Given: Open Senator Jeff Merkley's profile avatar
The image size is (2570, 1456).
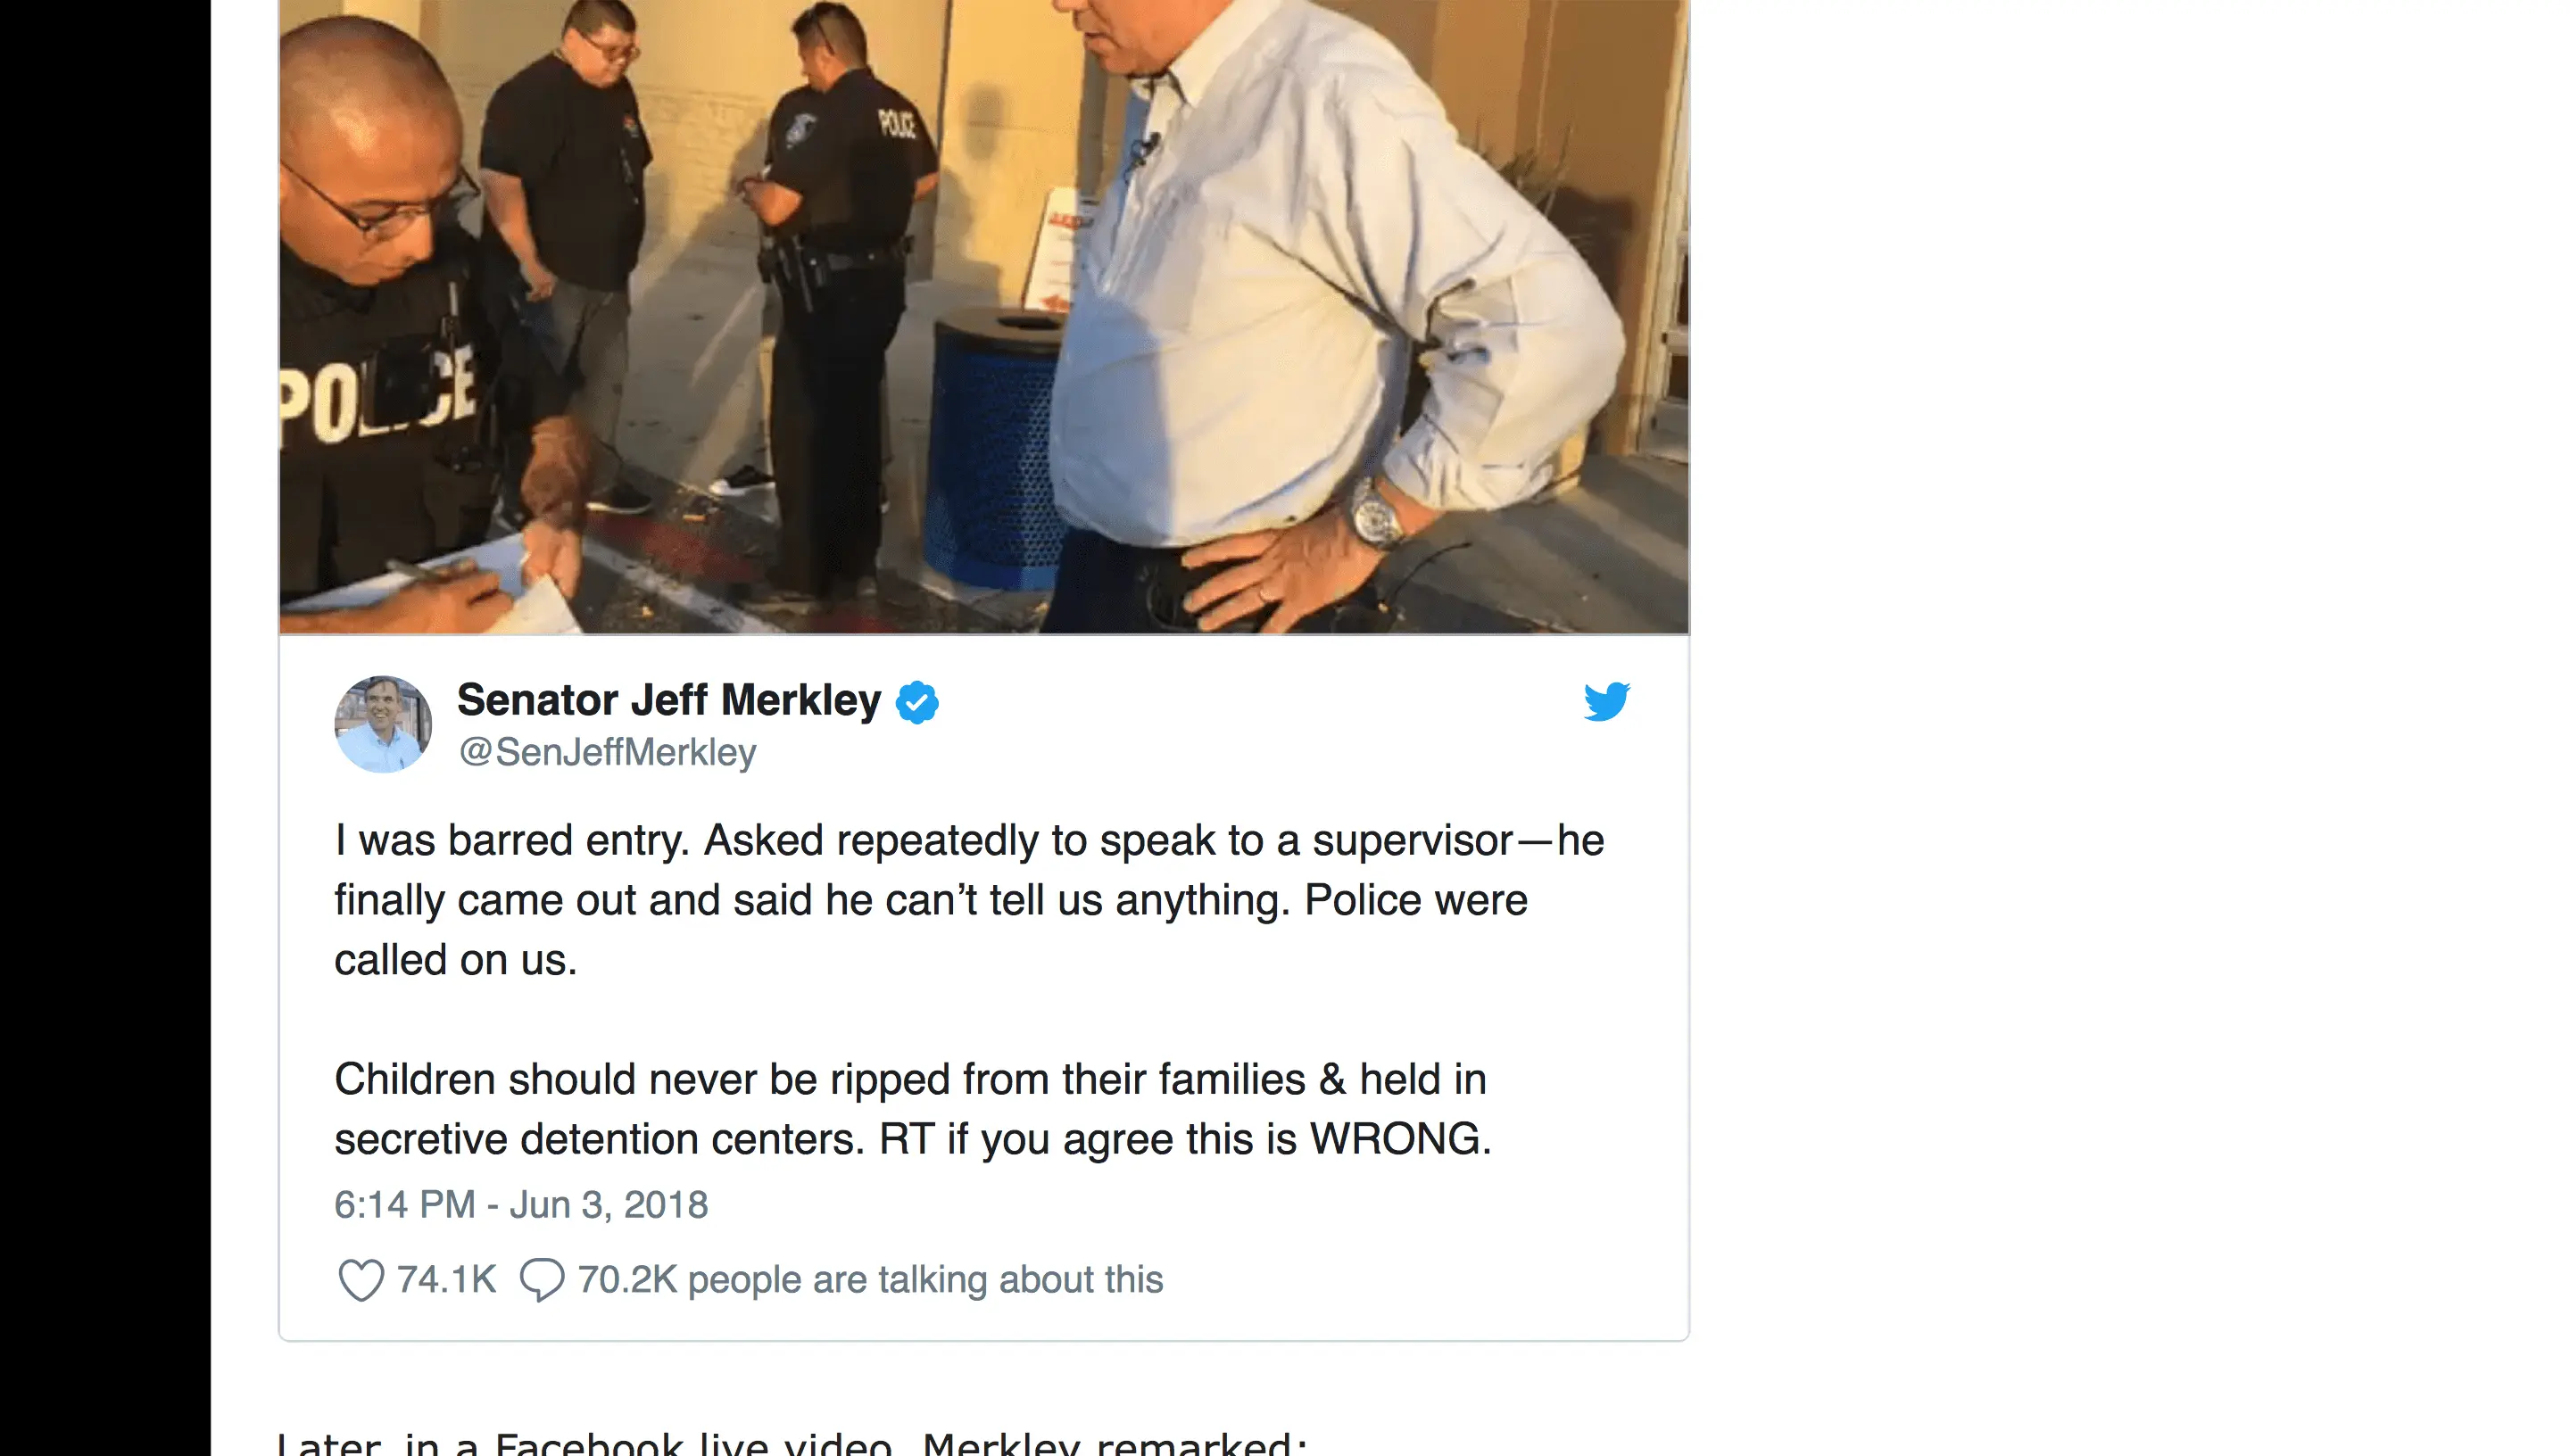Looking at the screenshot, I should pos(383,724).
